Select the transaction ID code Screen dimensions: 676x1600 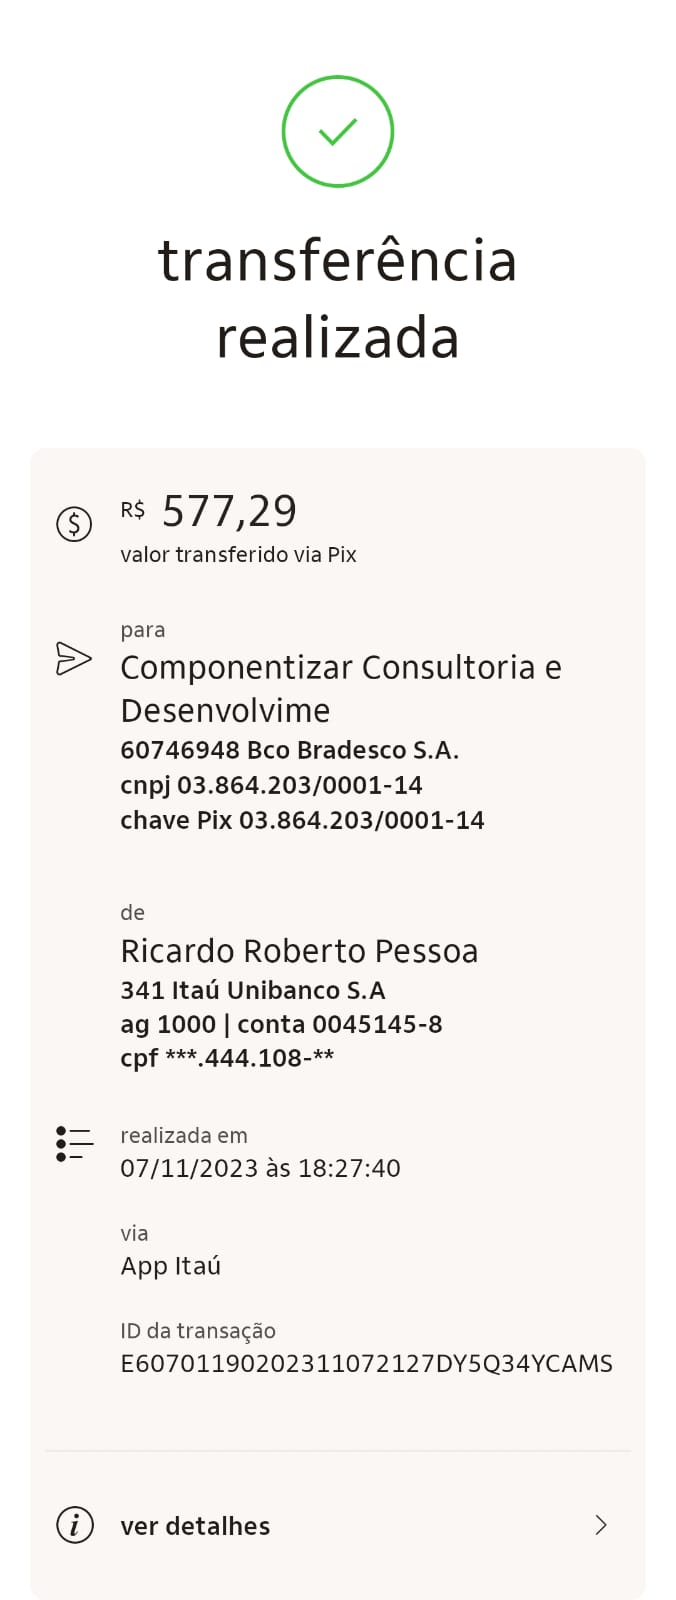pyautogui.click(x=366, y=1364)
